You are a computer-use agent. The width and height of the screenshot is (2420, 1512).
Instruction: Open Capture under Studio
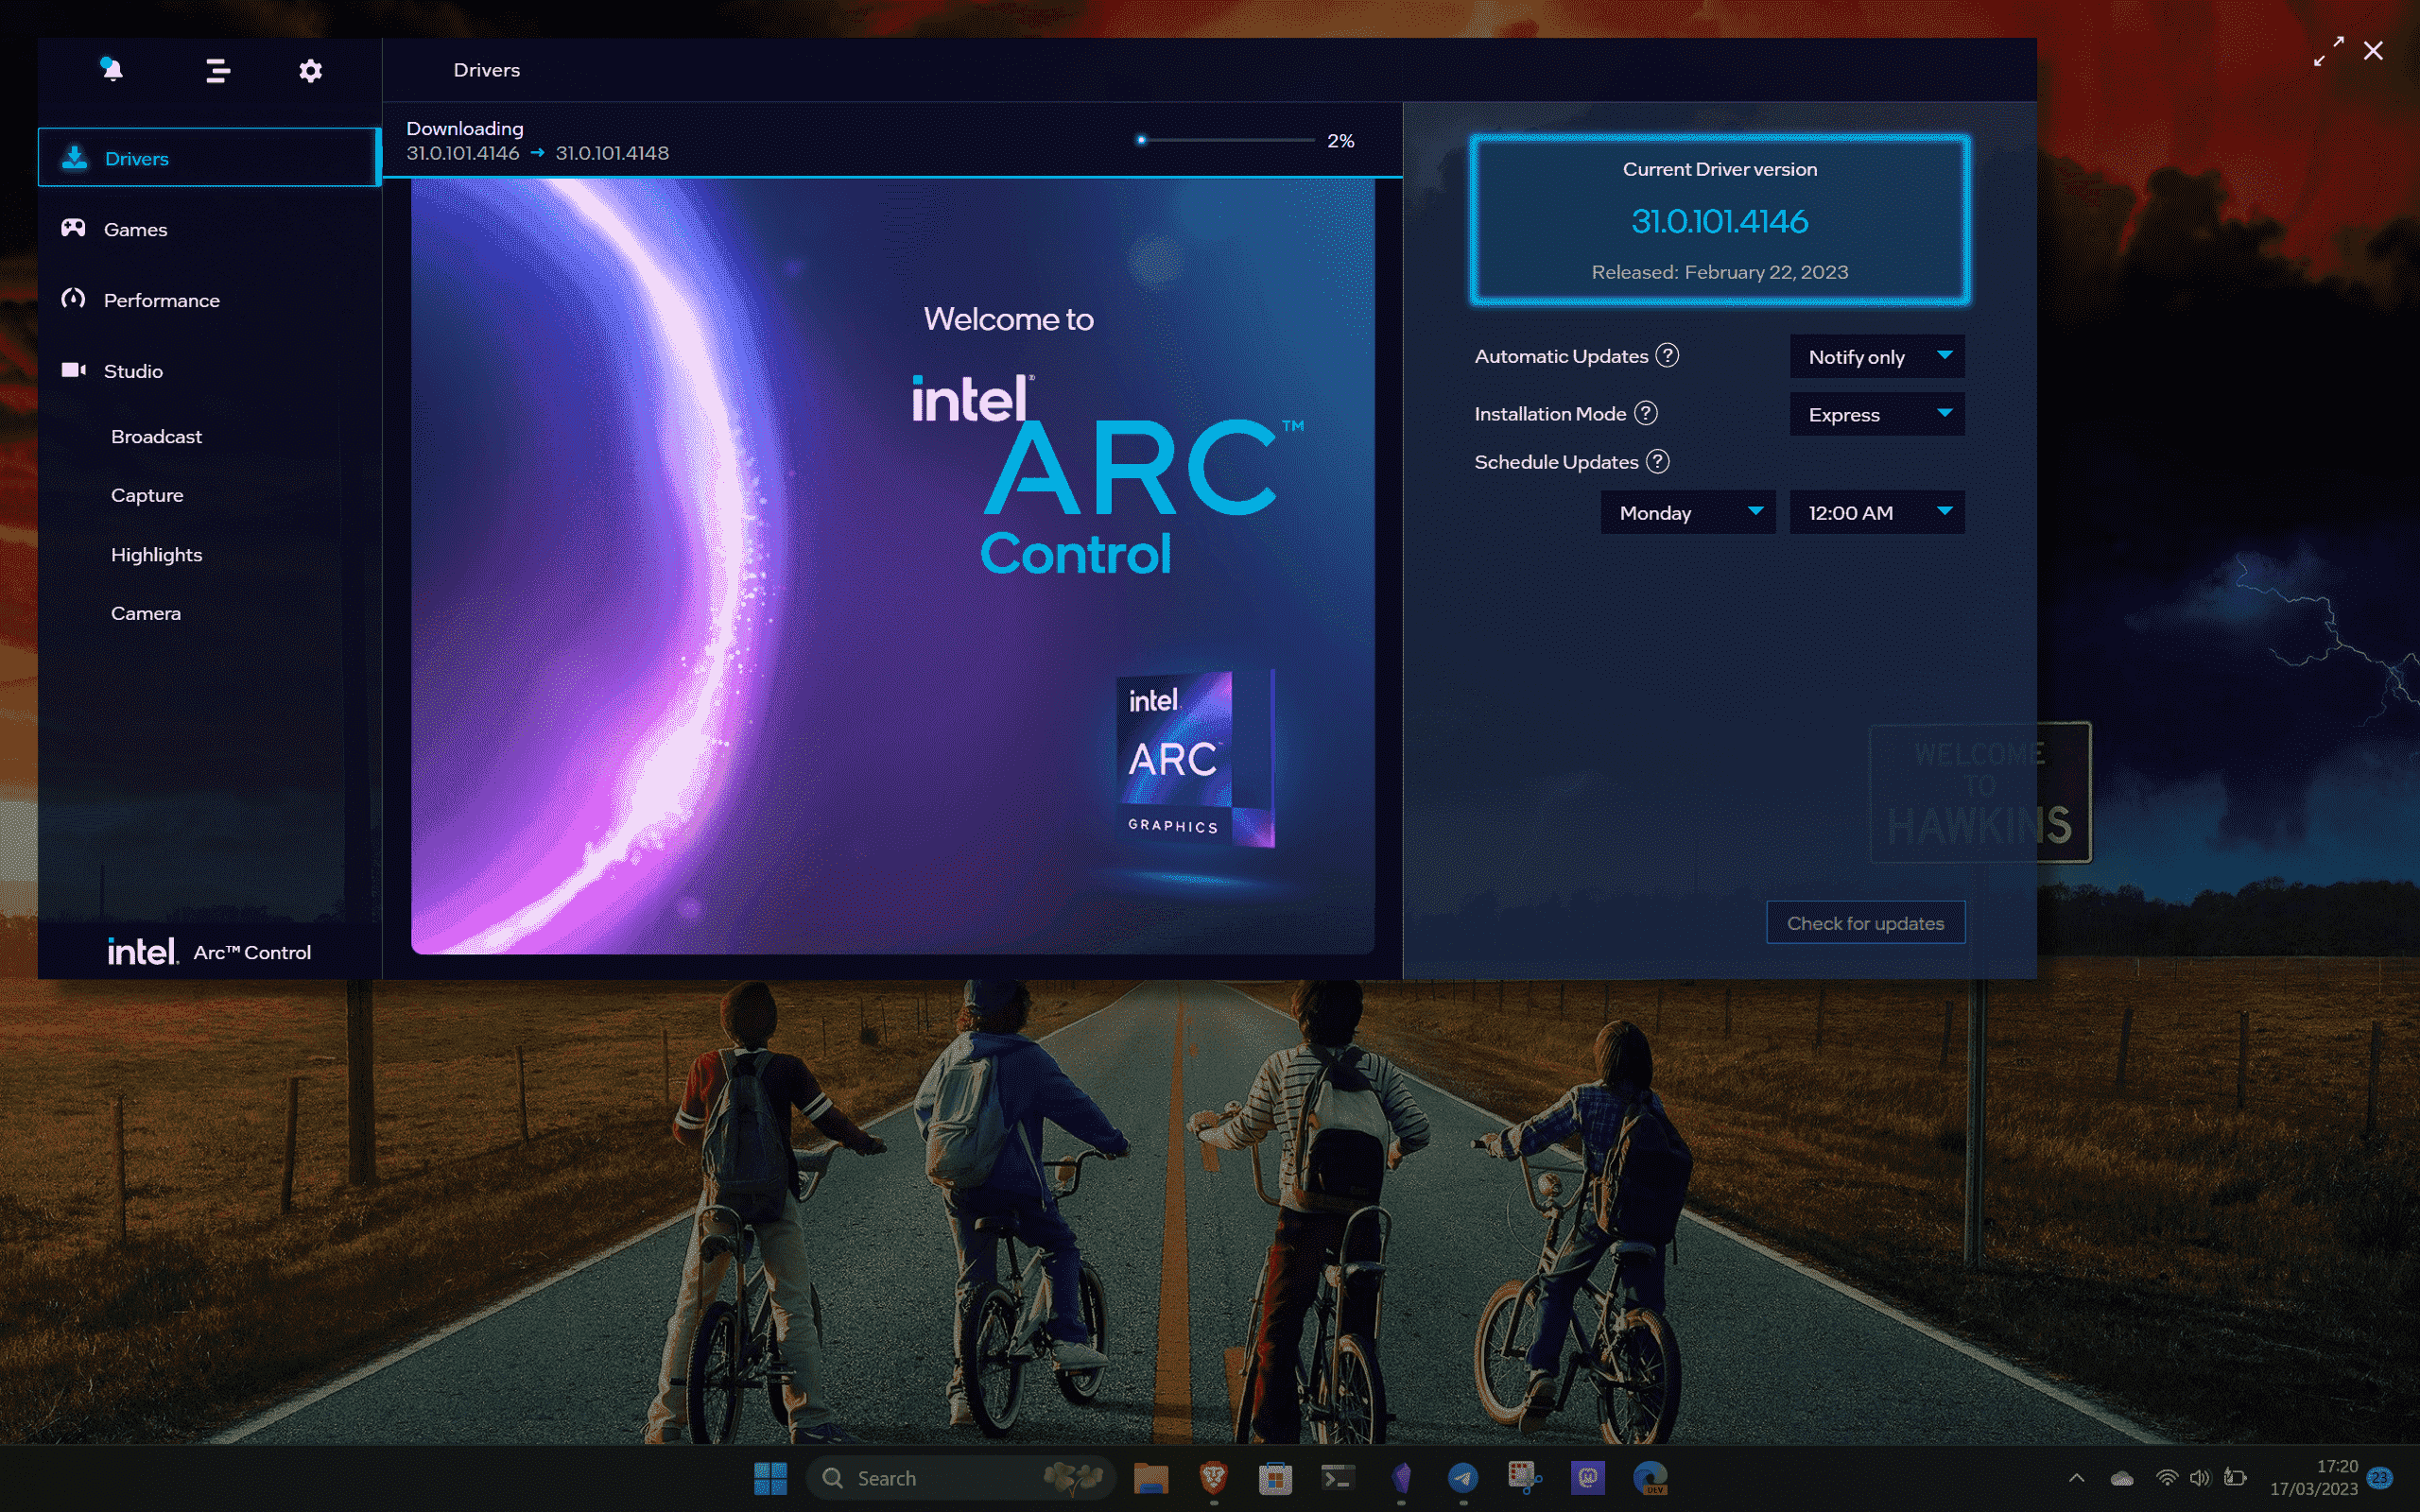[x=147, y=495]
